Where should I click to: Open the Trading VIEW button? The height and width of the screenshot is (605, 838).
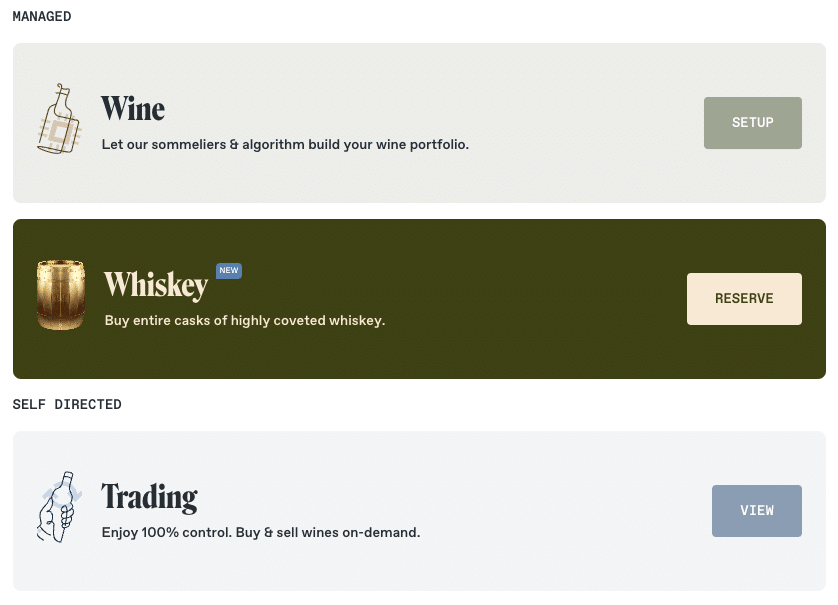pyautogui.click(x=756, y=510)
